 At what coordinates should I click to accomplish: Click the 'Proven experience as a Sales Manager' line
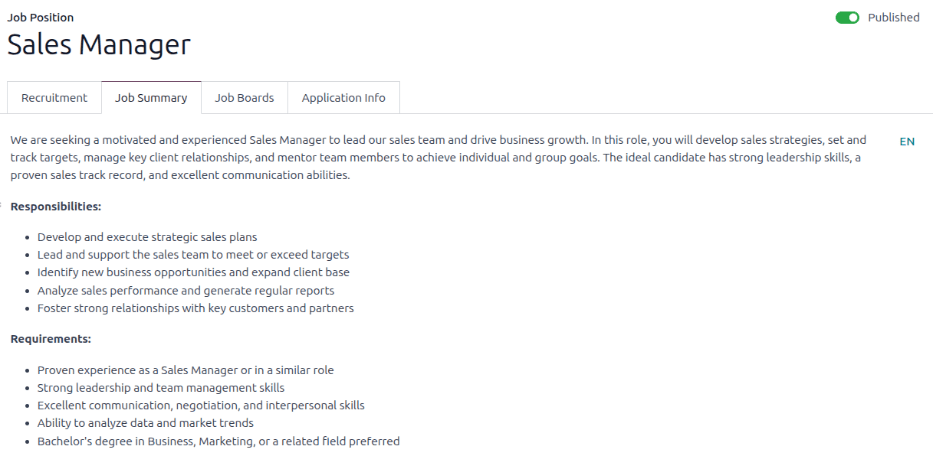point(185,370)
